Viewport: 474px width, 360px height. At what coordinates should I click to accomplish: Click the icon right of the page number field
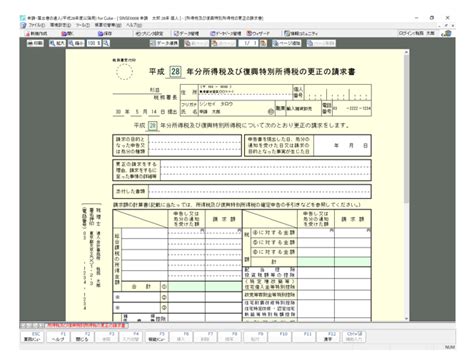pos(263,43)
